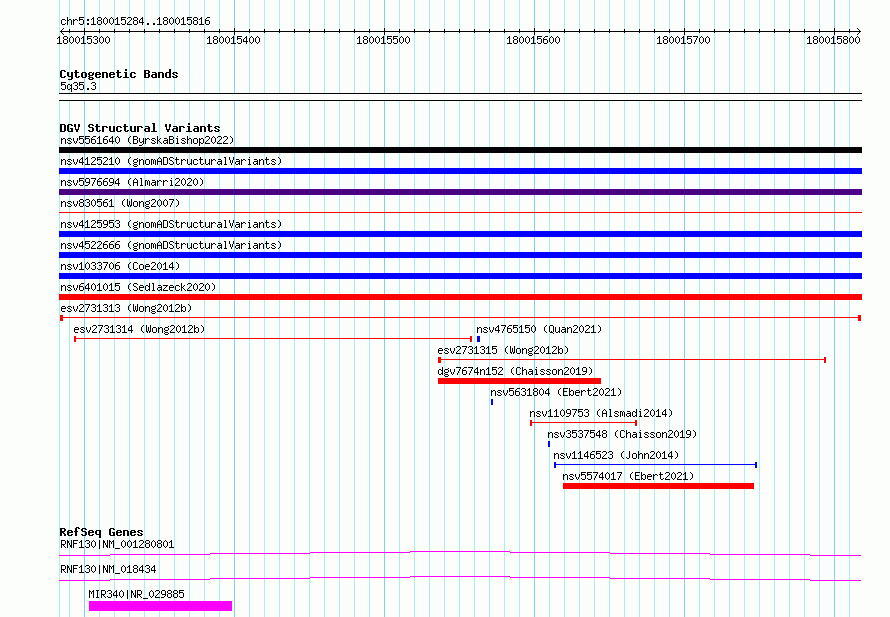Click the Cytogenetic Bands track heading
The image size is (890, 617).
[x=119, y=74]
